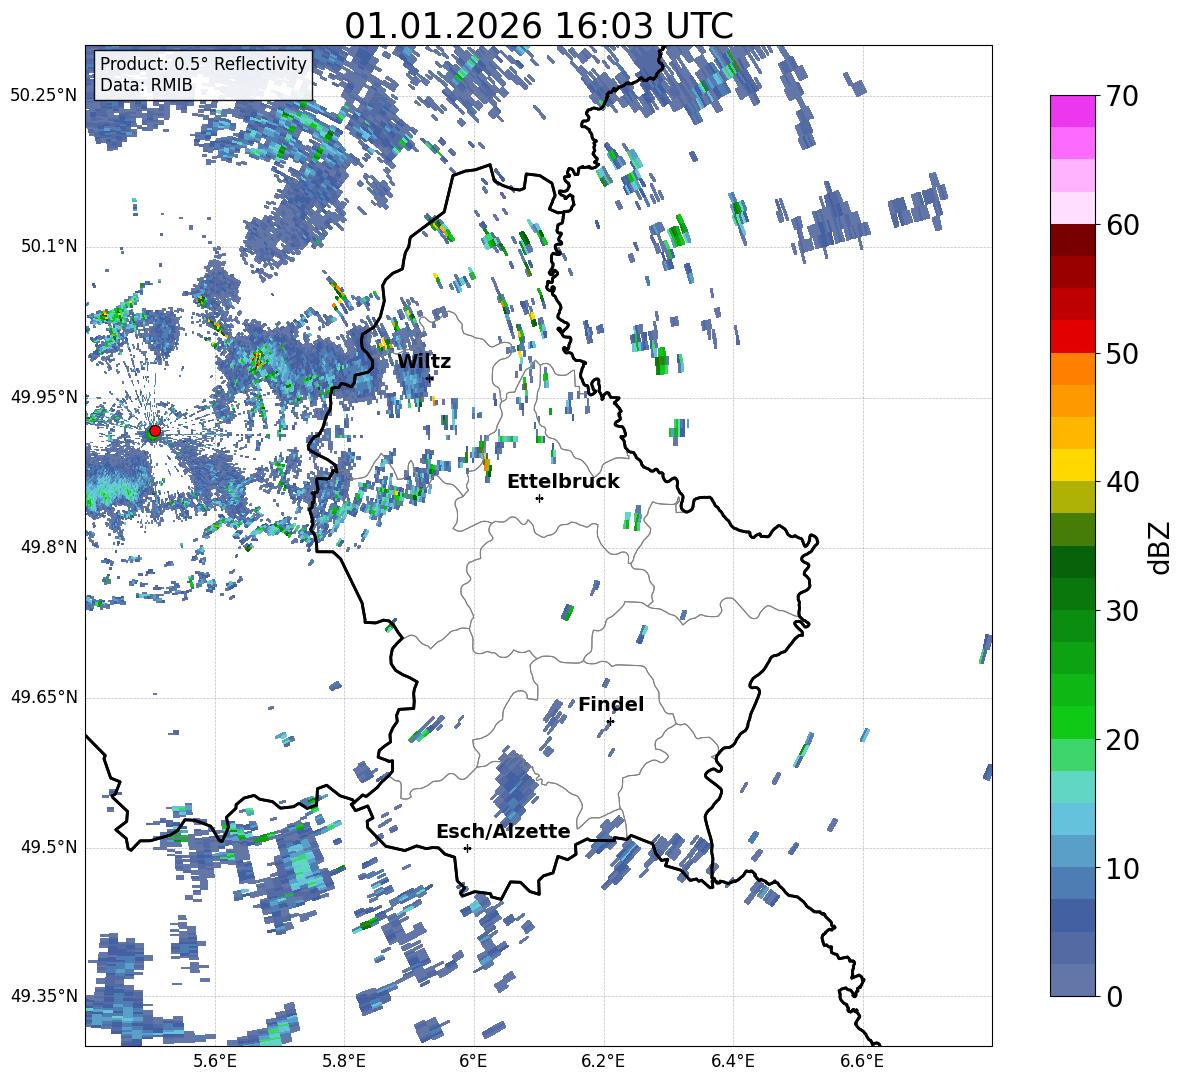Click the 0 tick on colorbar
Screen dimensions: 1184x1081
click(1115, 996)
